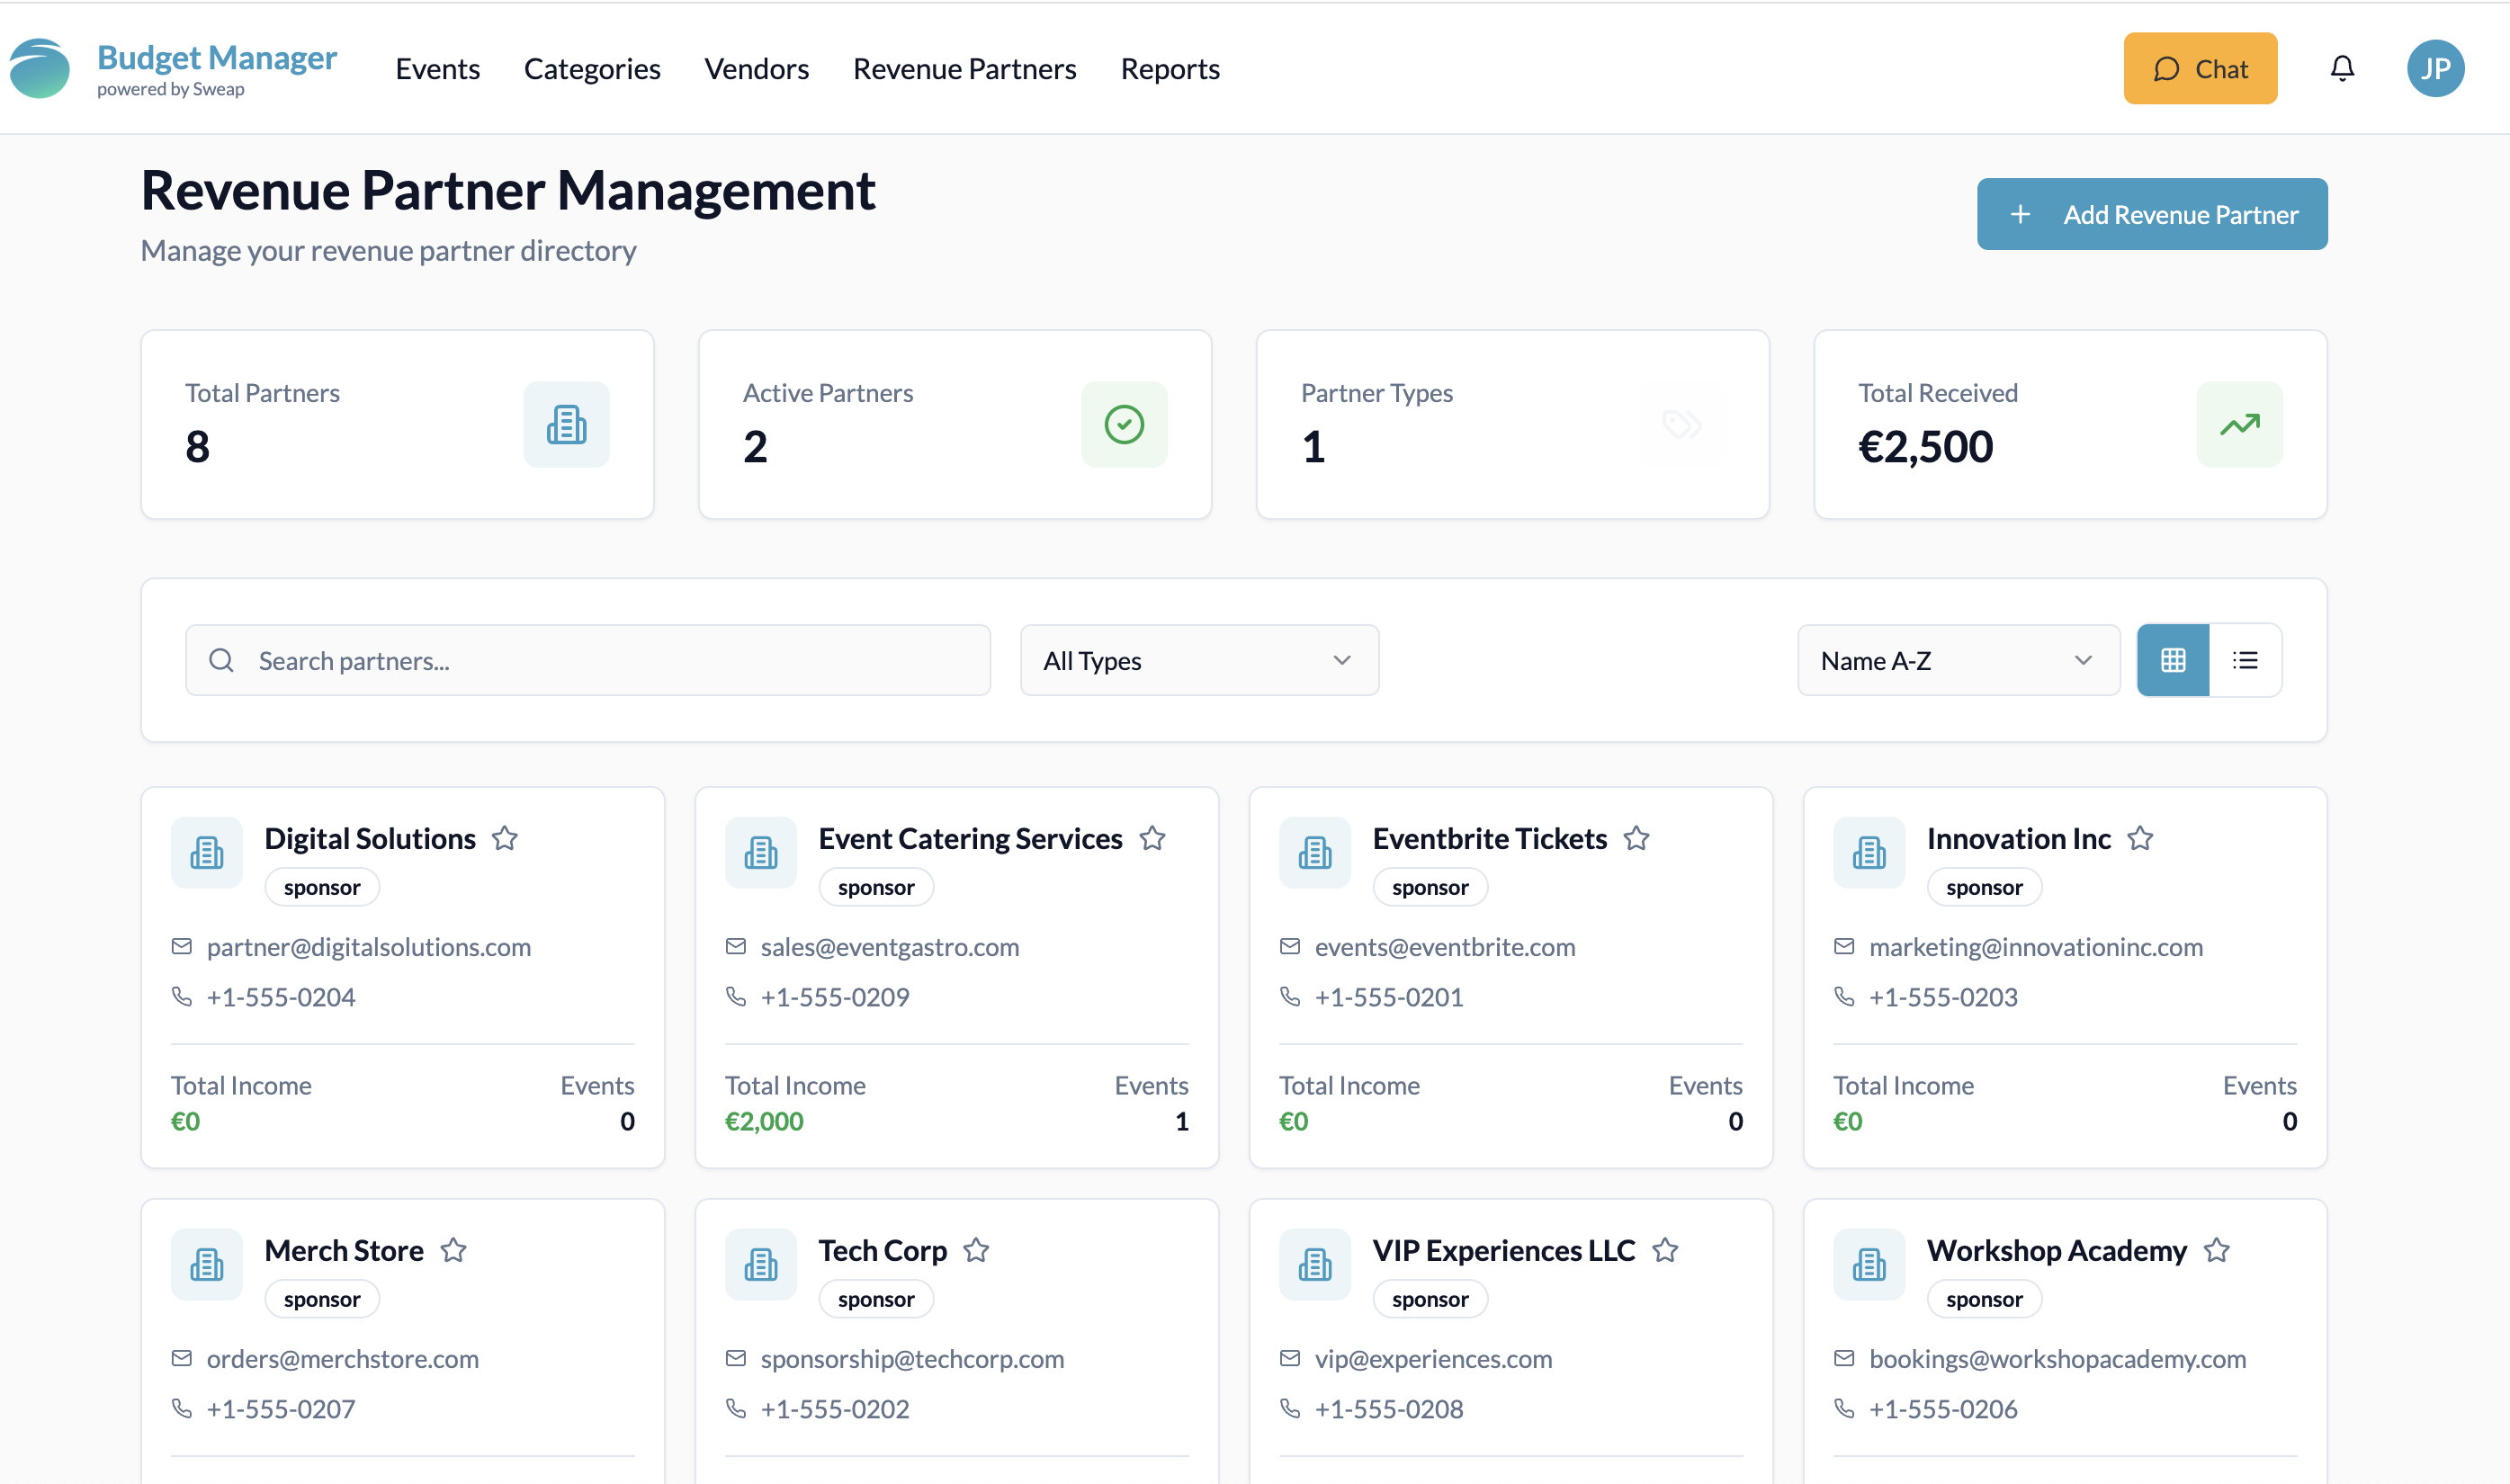Switch to list view
This screenshot has height=1484, width=2510.
[2245, 660]
